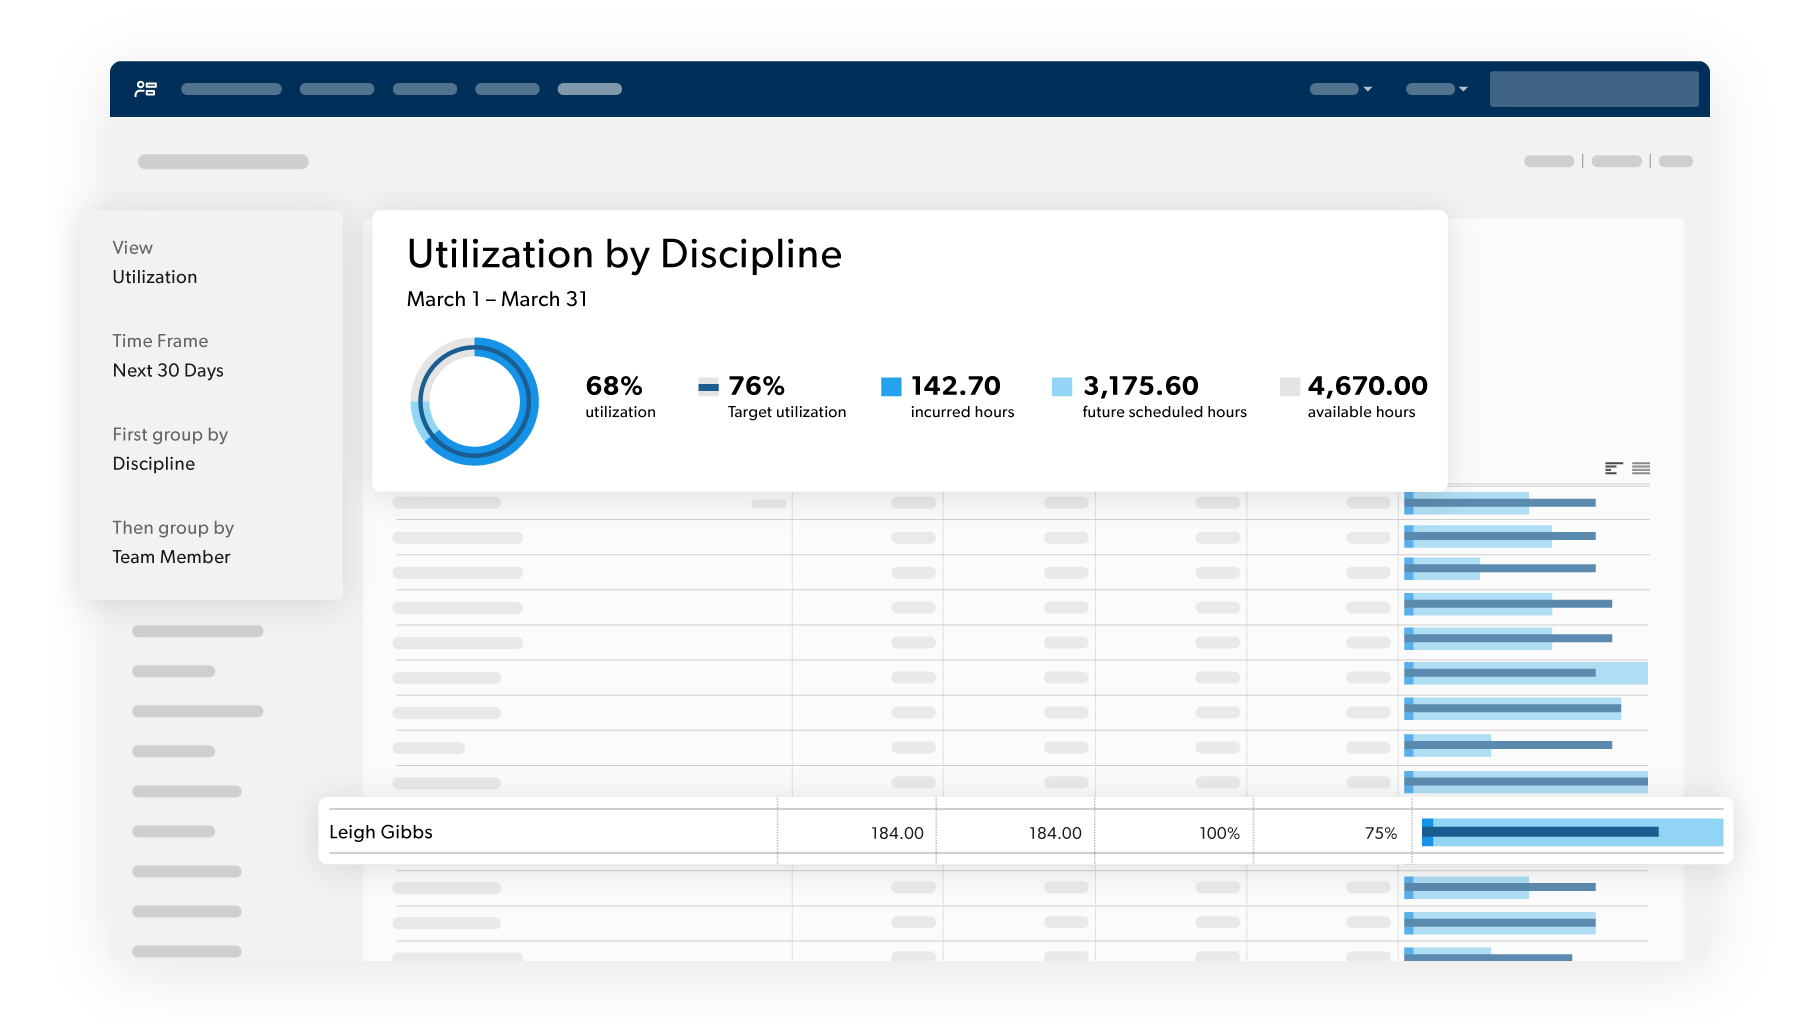The width and height of the screenshot is (1820, 1024).
Task: Expand the first navbar dropdown arrow
Action: (x=1367, y=89)
